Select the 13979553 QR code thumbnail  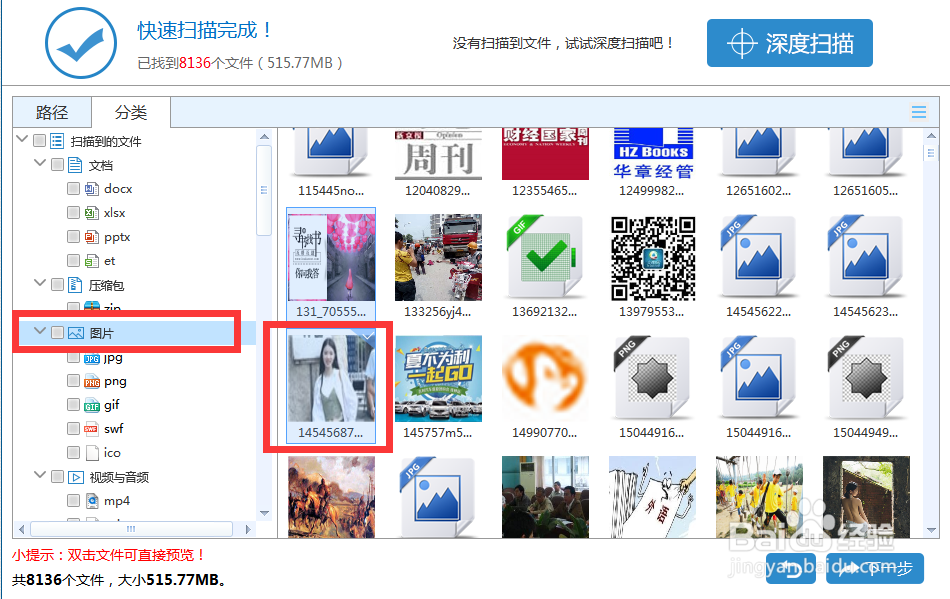click(651, 258)
